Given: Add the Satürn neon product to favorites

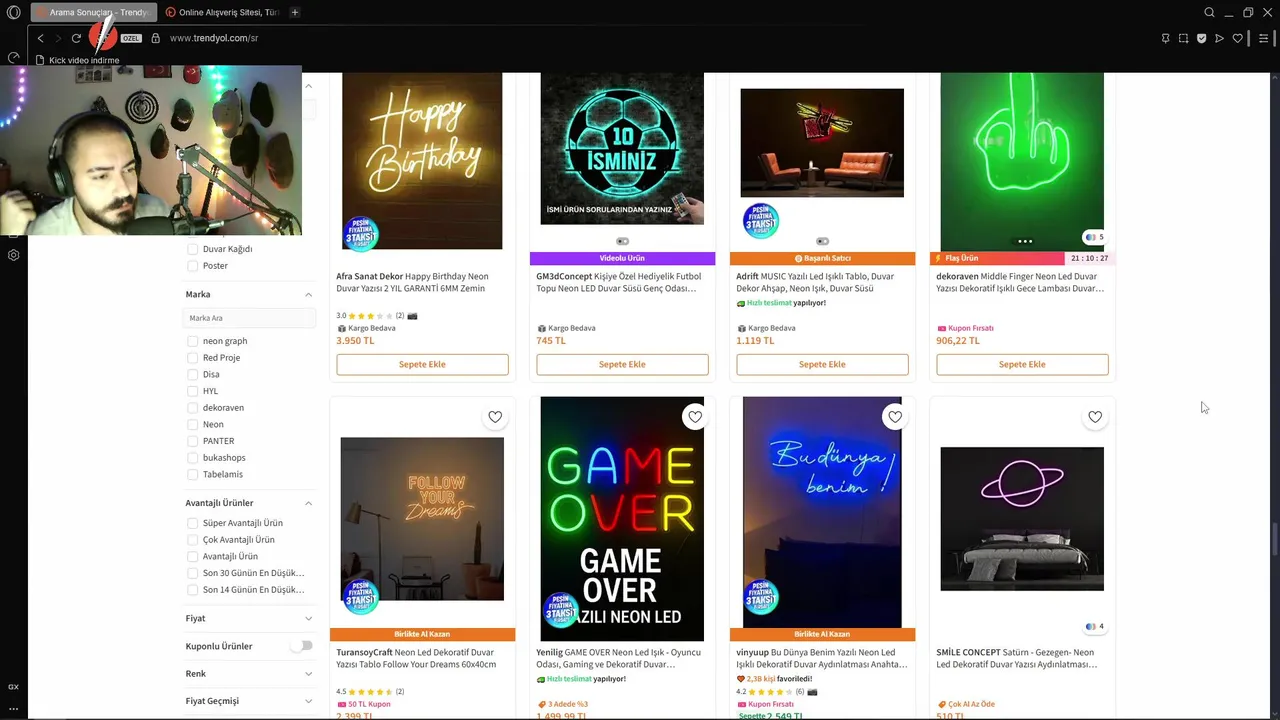Looking at the screenshot, I should coord(1095,417).
